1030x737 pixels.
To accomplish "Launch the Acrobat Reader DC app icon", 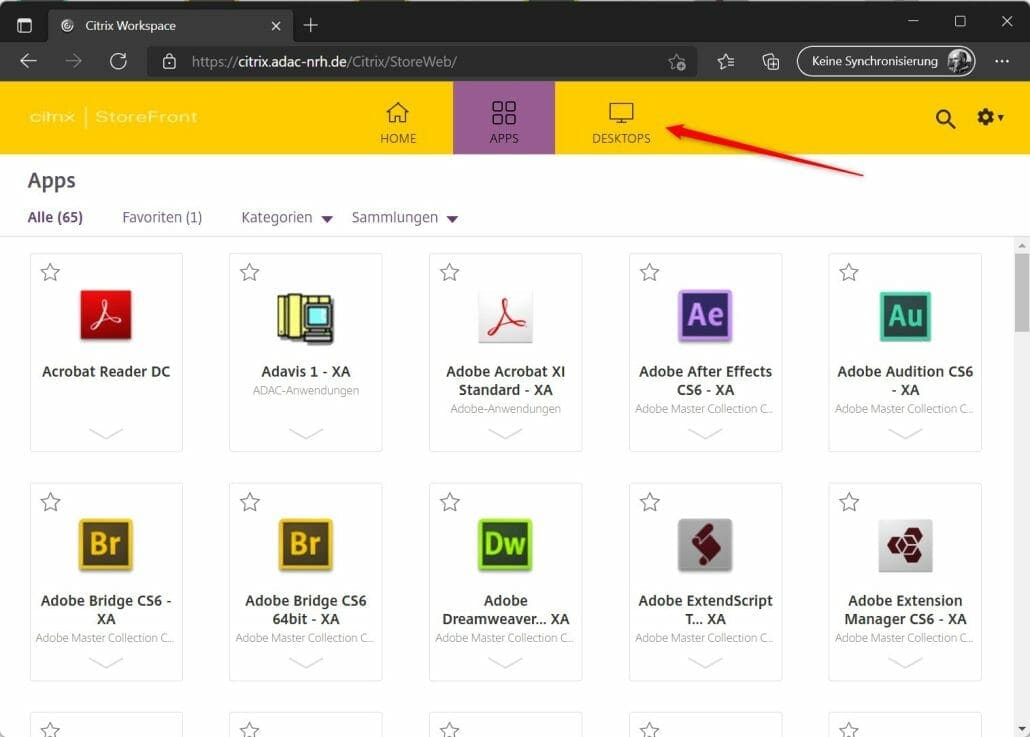I will click(x=106, y=315).
